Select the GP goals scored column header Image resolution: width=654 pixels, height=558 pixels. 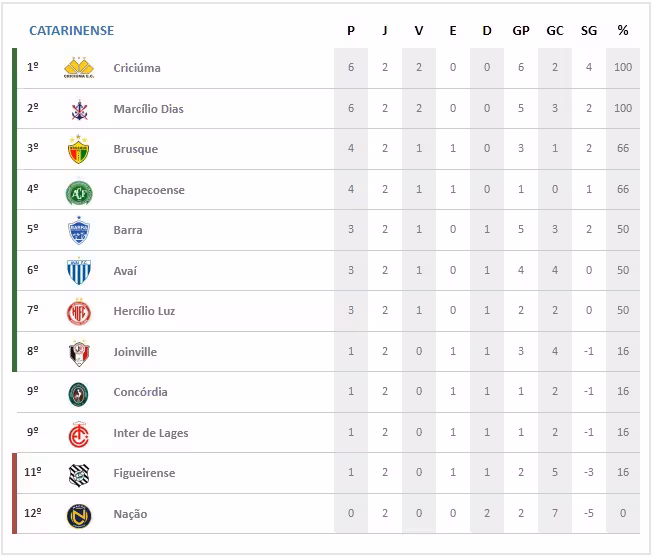coord(521,30)
